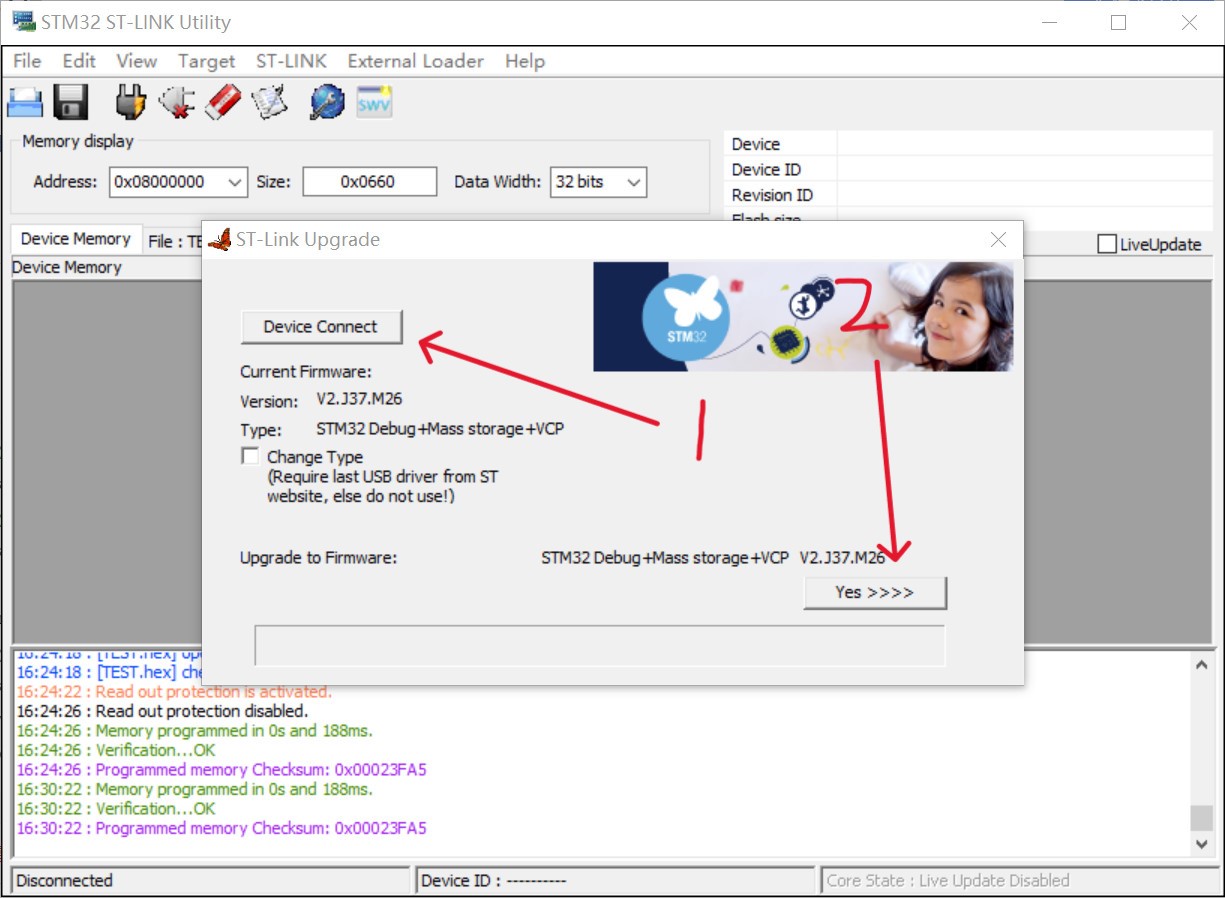Connect to target using plug icon
1225x898 pixels.
pyautogui.click(x=130, y=101)
